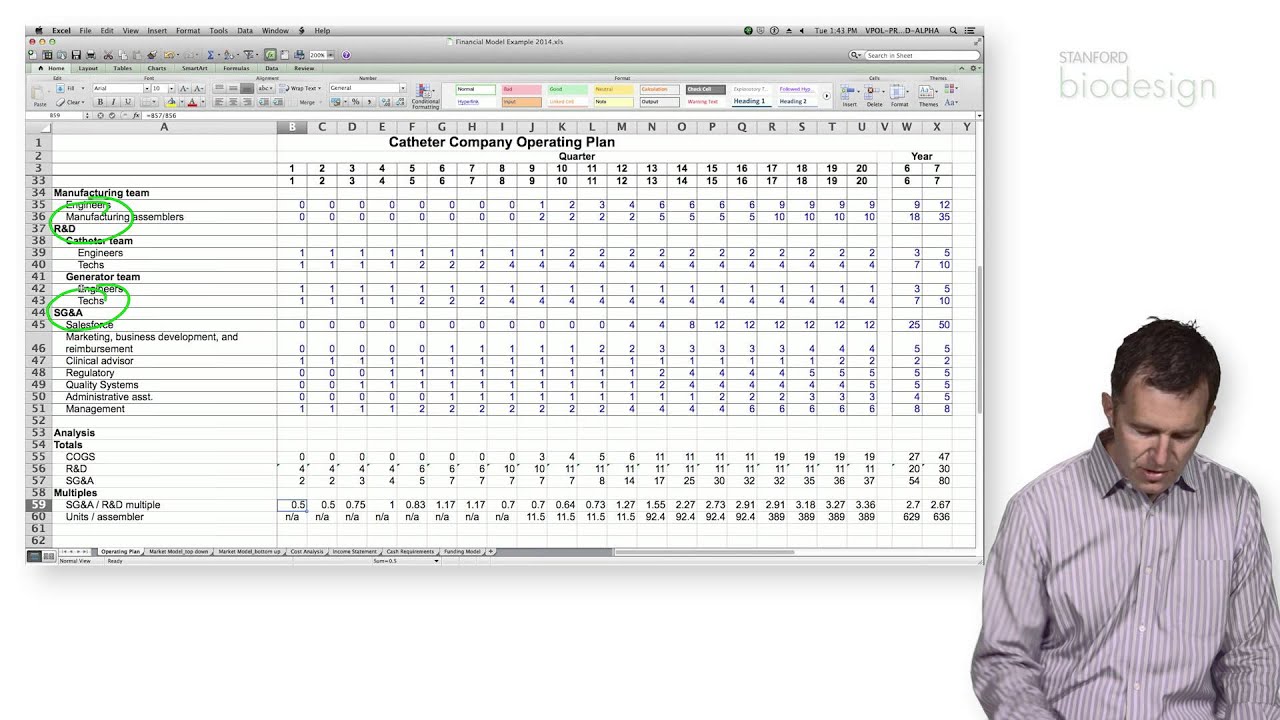Open the fill color dropdown arrow
The width and height of the screenshot is (1280, 720).
[182, 102]
